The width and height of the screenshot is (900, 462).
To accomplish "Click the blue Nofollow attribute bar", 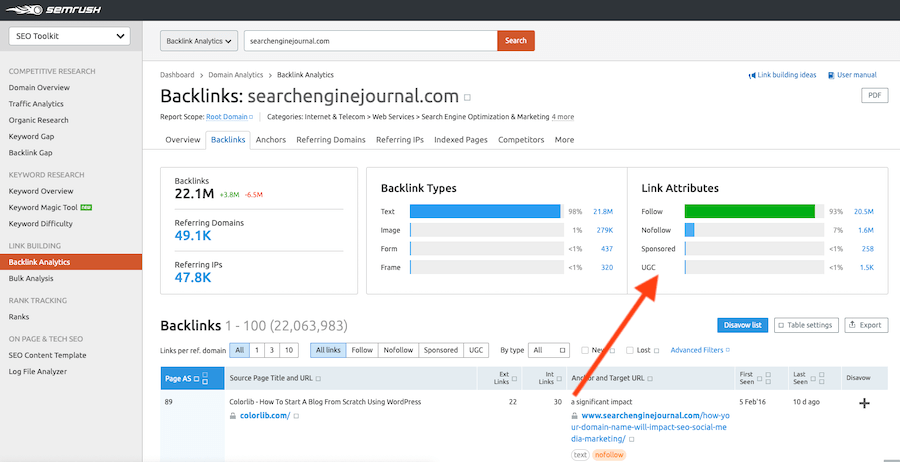I will 689,230.
